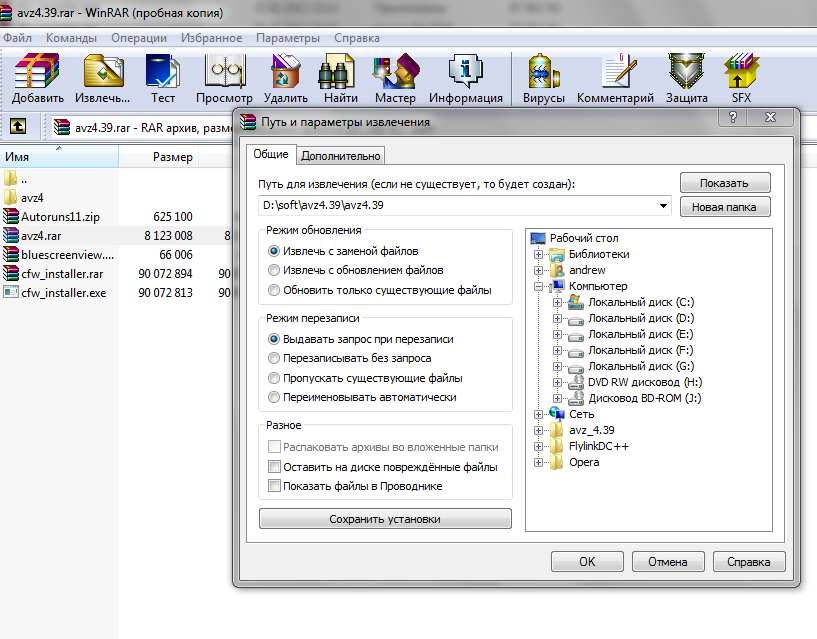Open the Параметры menu

(288, 38)
